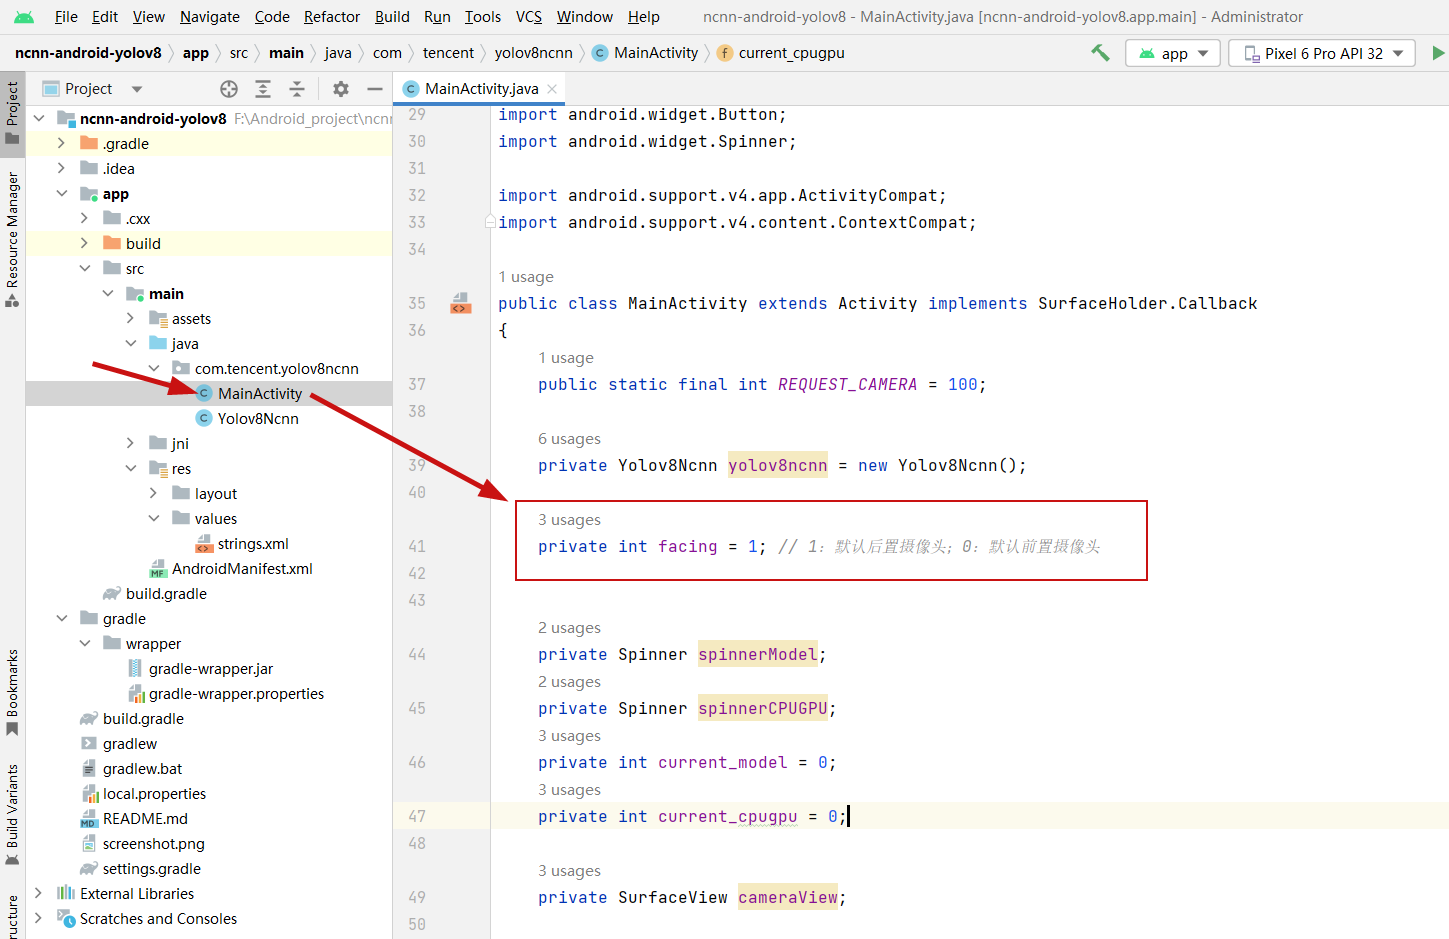Click line number 47 in gutter

417,816
